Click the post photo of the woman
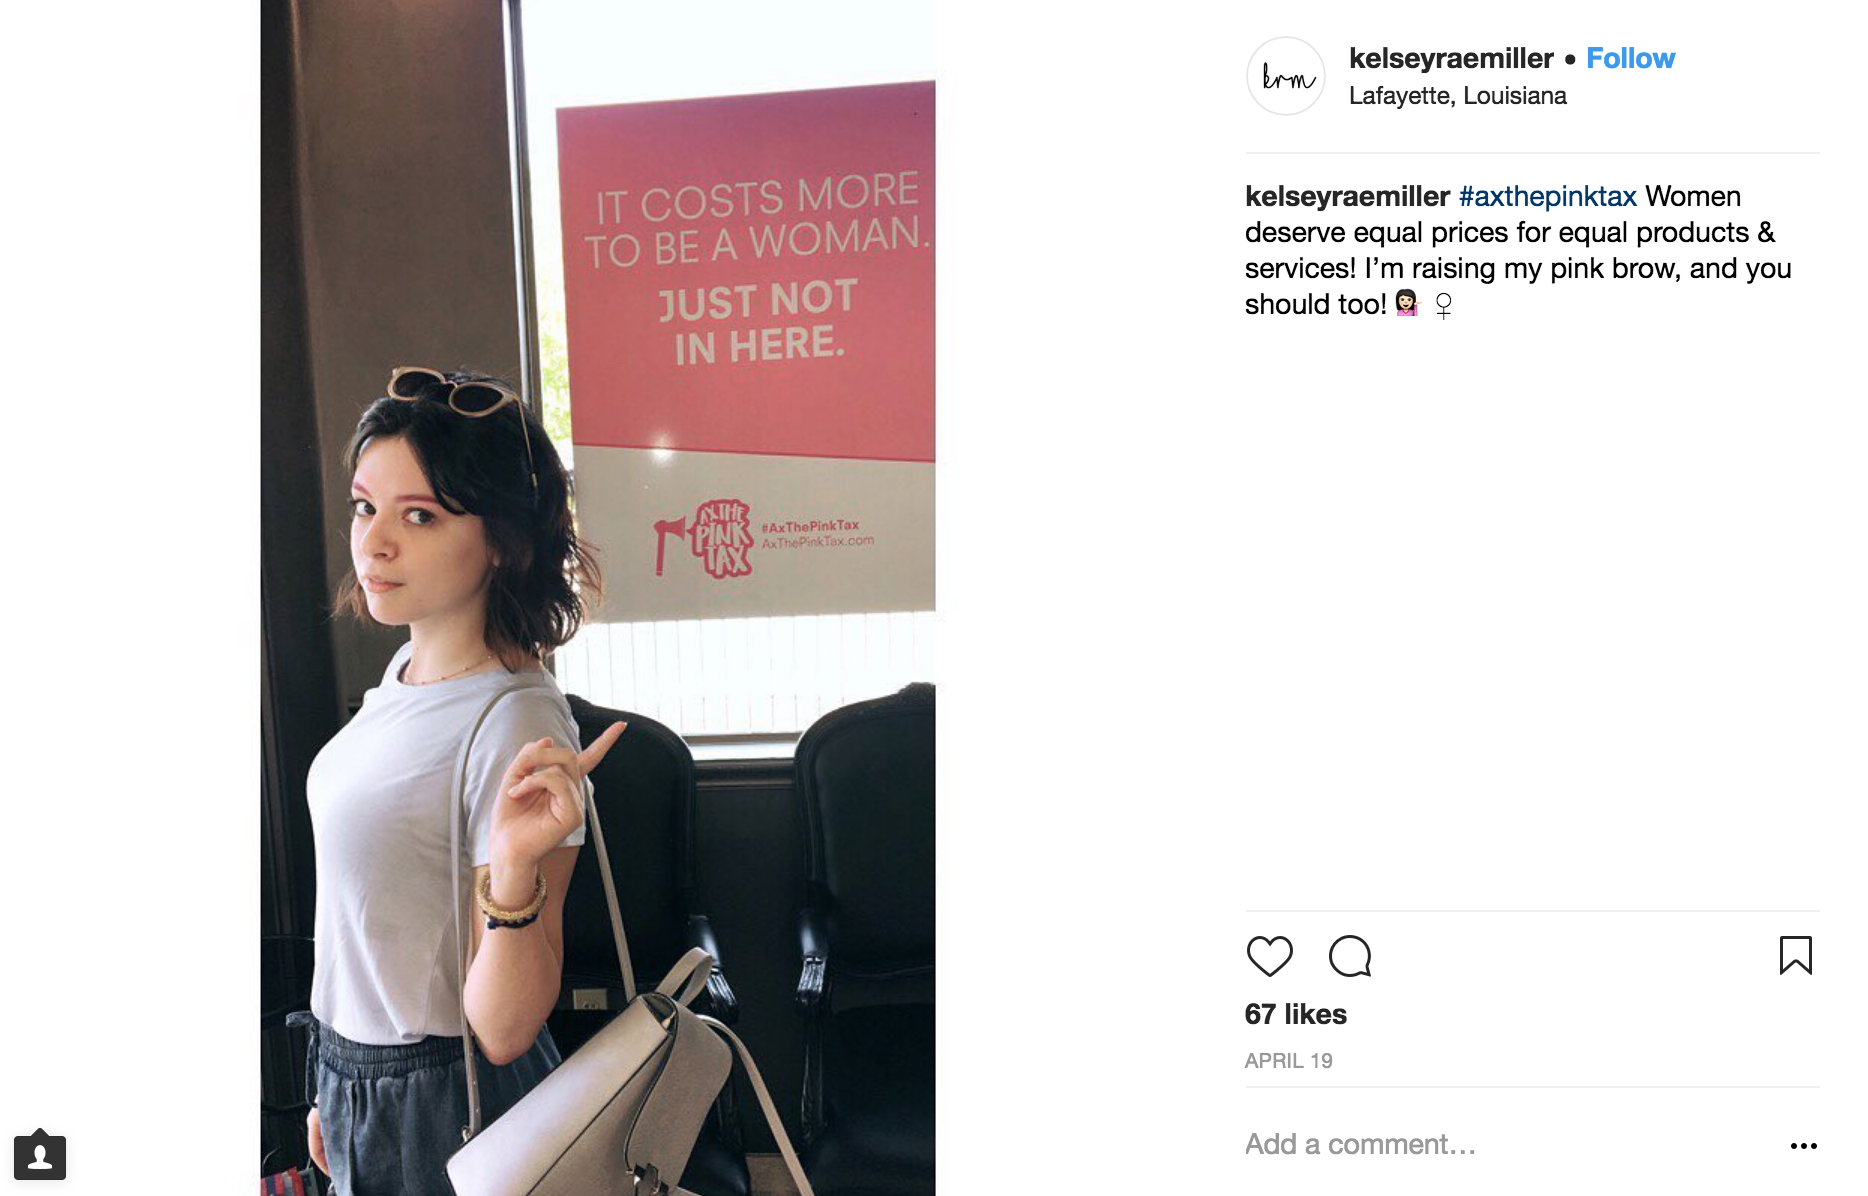The width and height of the screenshot is (1868, 1196). [598, 598]
